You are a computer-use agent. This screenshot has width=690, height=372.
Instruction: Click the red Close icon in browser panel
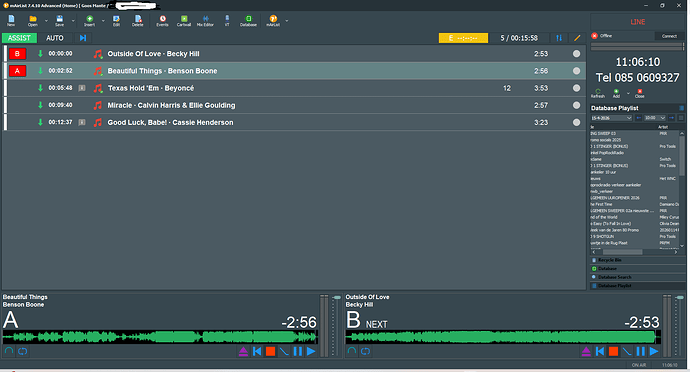pos(639,93)
